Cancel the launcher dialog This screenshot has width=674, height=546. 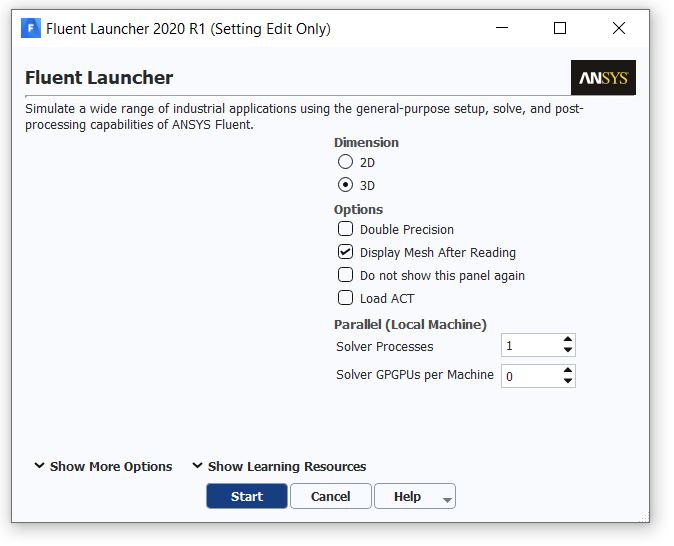[331, 496]
